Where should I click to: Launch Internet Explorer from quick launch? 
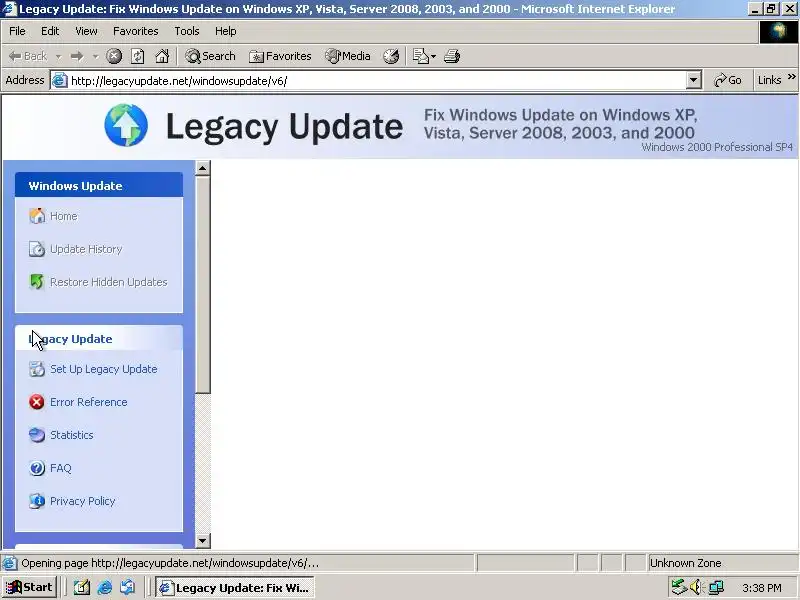point(105,588)
